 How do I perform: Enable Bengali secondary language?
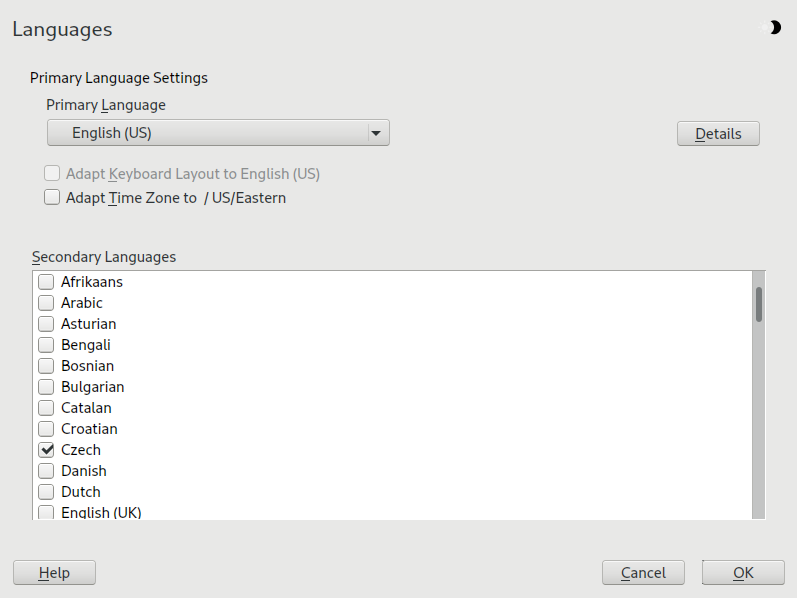coord(46,345)
